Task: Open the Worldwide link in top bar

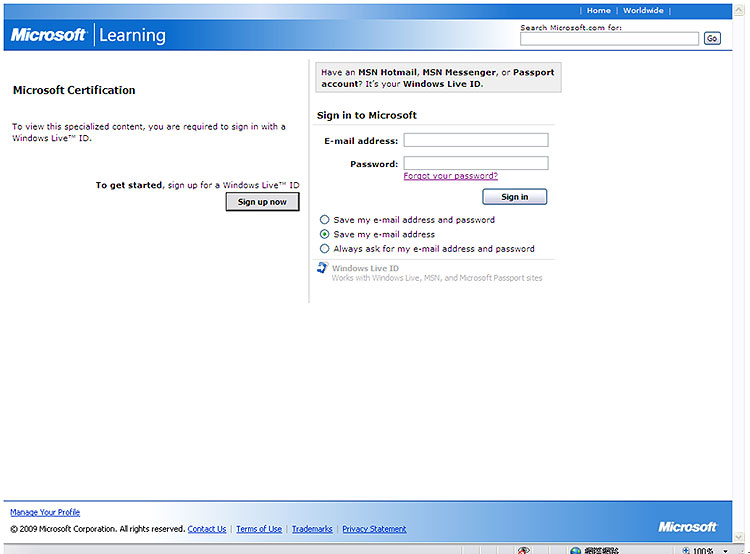Action: click(x=643, y=11)
